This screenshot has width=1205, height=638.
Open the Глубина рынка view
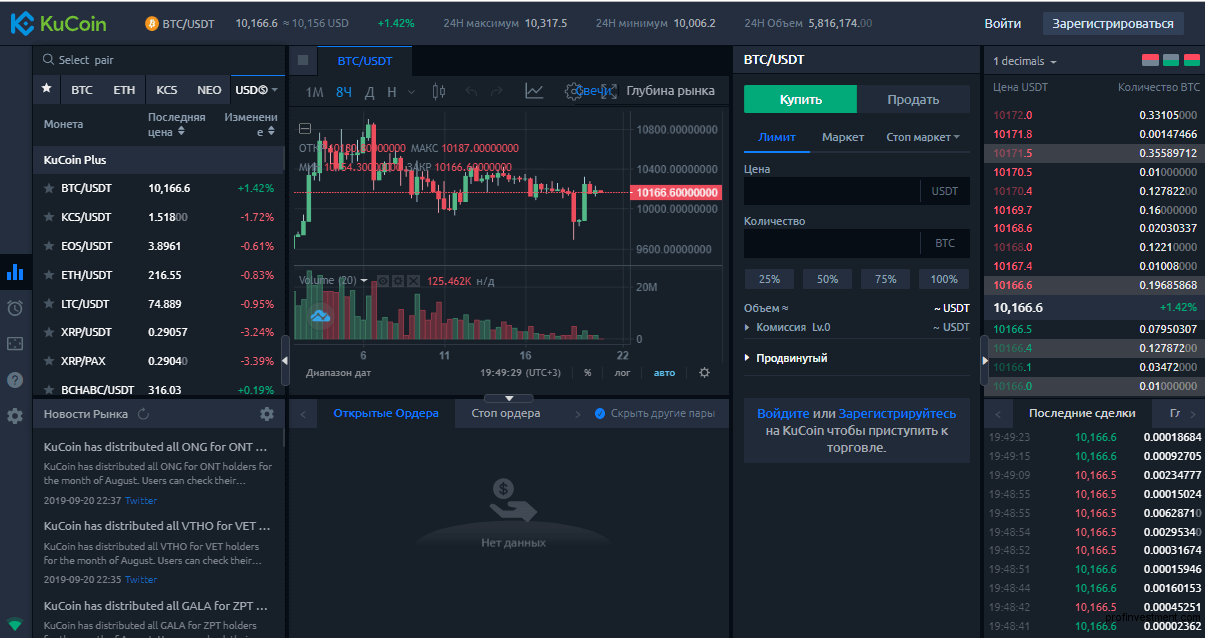pyautogui.click(x=670, y=91)
